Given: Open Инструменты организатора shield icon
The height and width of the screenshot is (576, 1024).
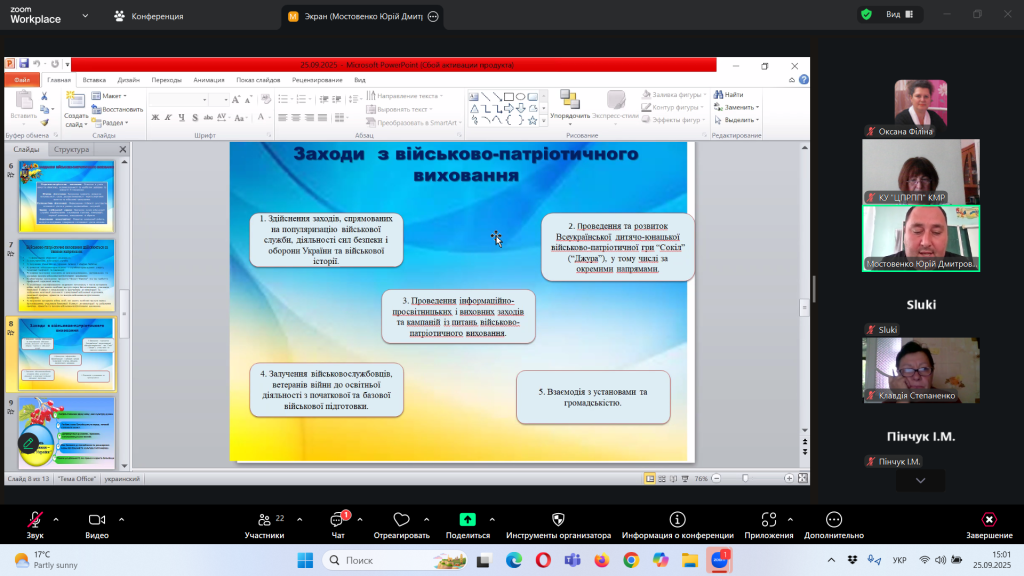Looking at the screenshot, I should pyautogui.click(x=560, y=520).
